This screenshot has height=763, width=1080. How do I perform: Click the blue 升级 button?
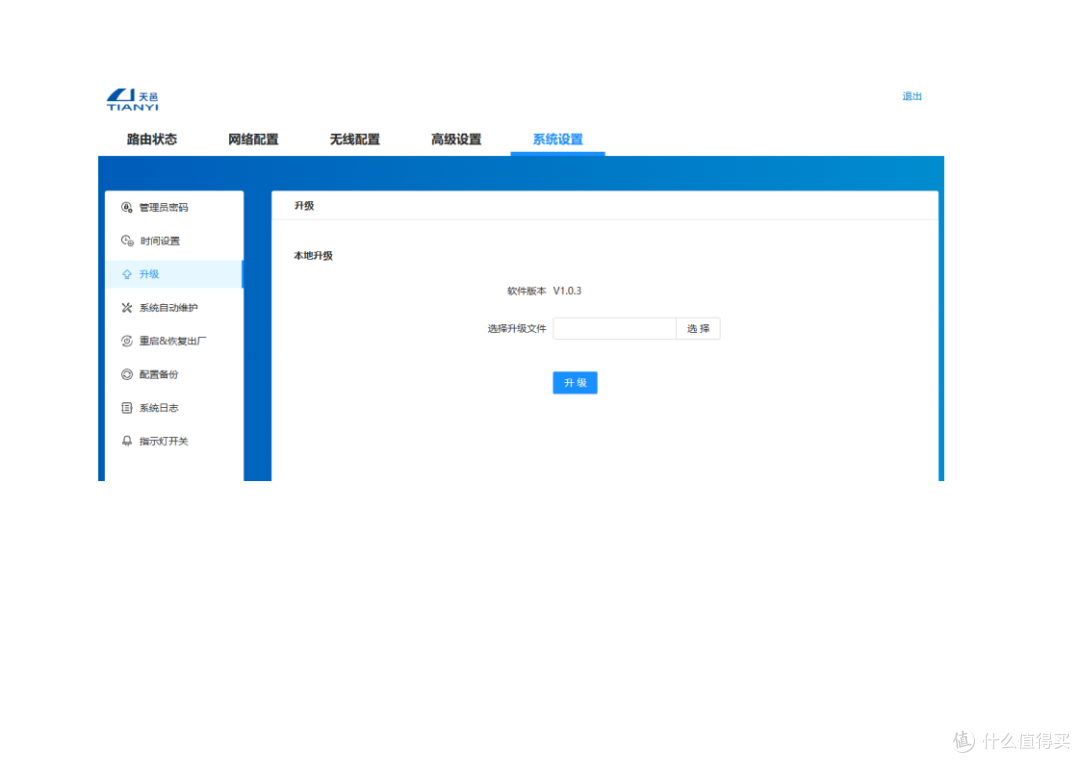(575, 383)
